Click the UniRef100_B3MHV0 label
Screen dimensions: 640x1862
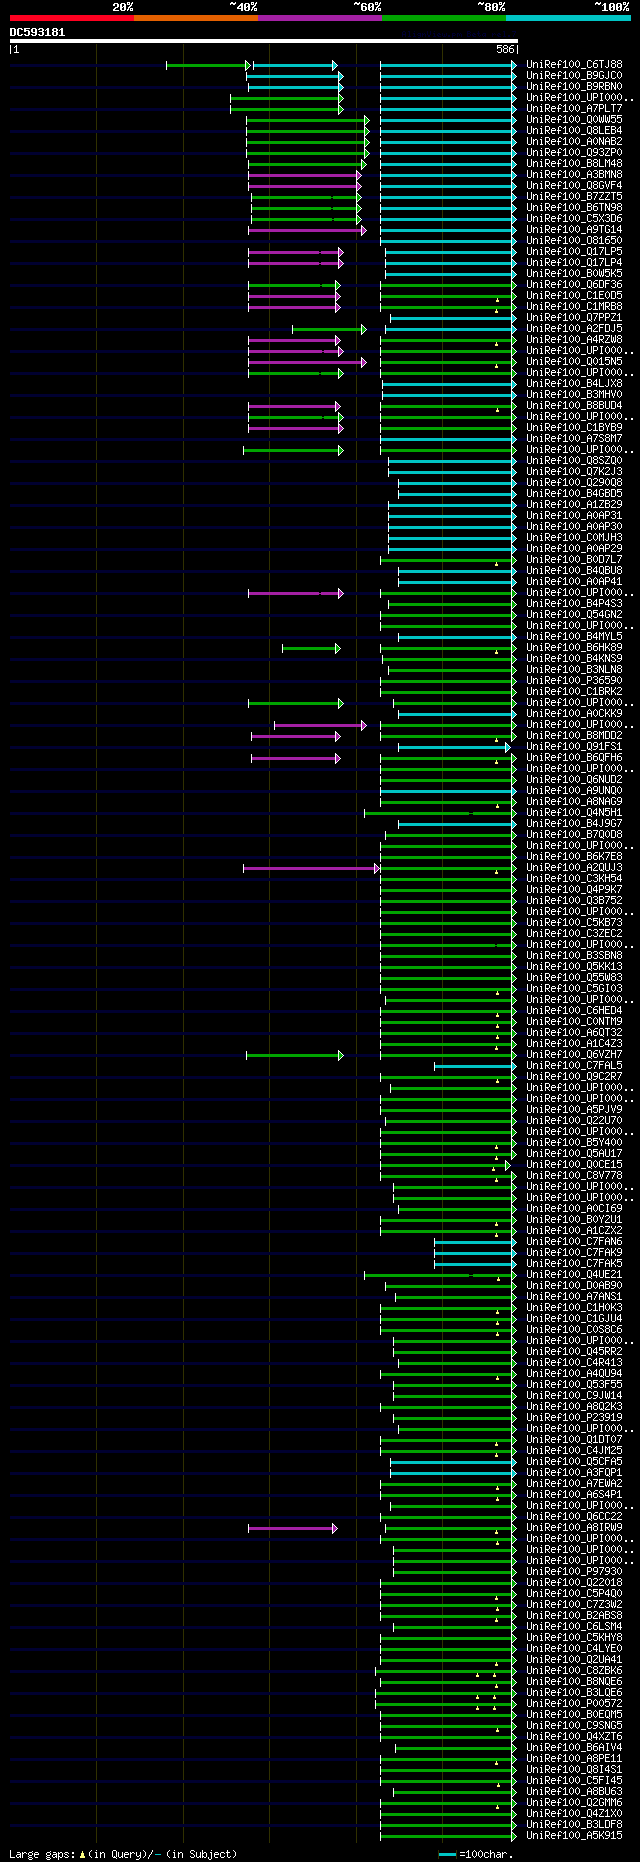(x=574, y=395)
